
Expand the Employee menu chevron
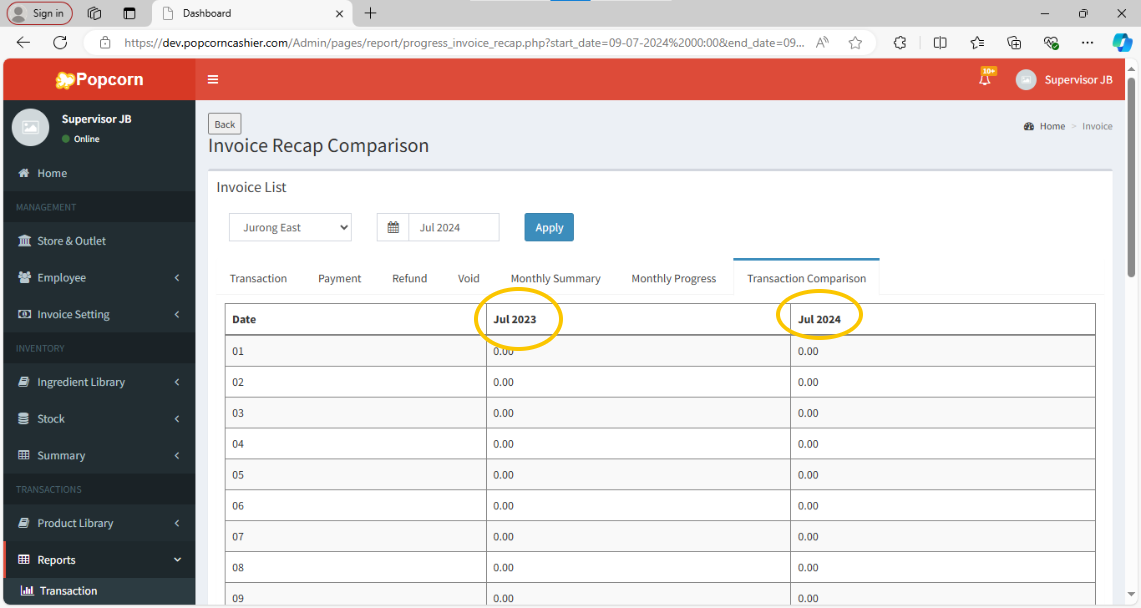tap(177, 278)
